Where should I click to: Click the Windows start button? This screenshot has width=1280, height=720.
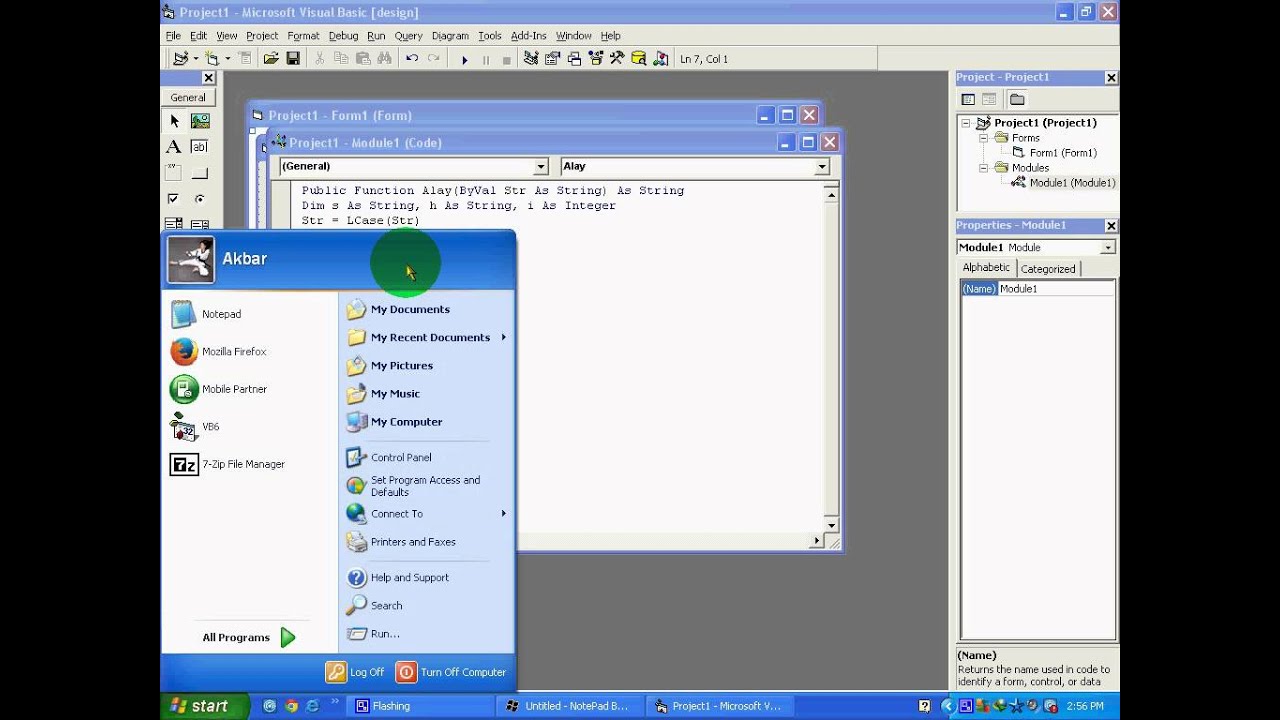pos(202,706)
